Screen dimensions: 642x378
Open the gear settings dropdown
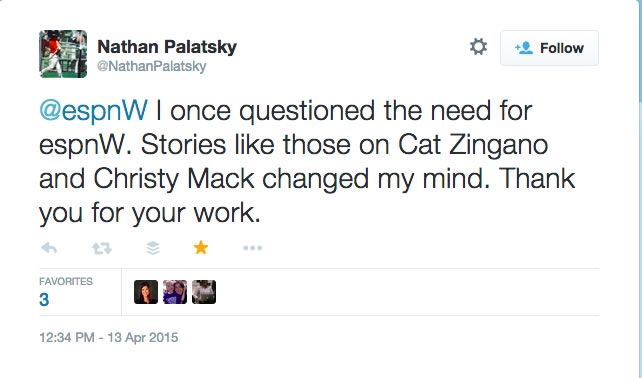pyautogui.click(x=478, y=47)
